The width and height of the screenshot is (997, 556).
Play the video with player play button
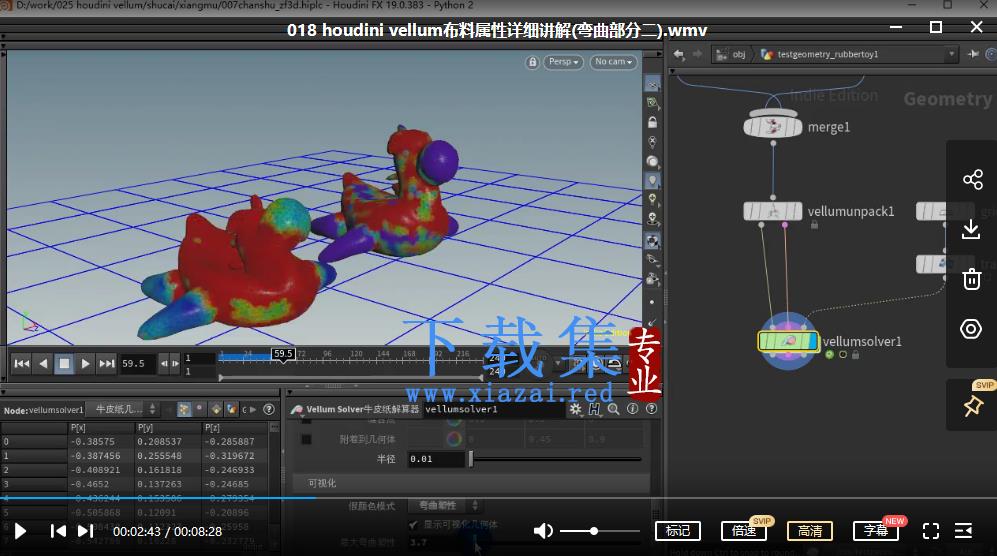(x=20, y=531)
